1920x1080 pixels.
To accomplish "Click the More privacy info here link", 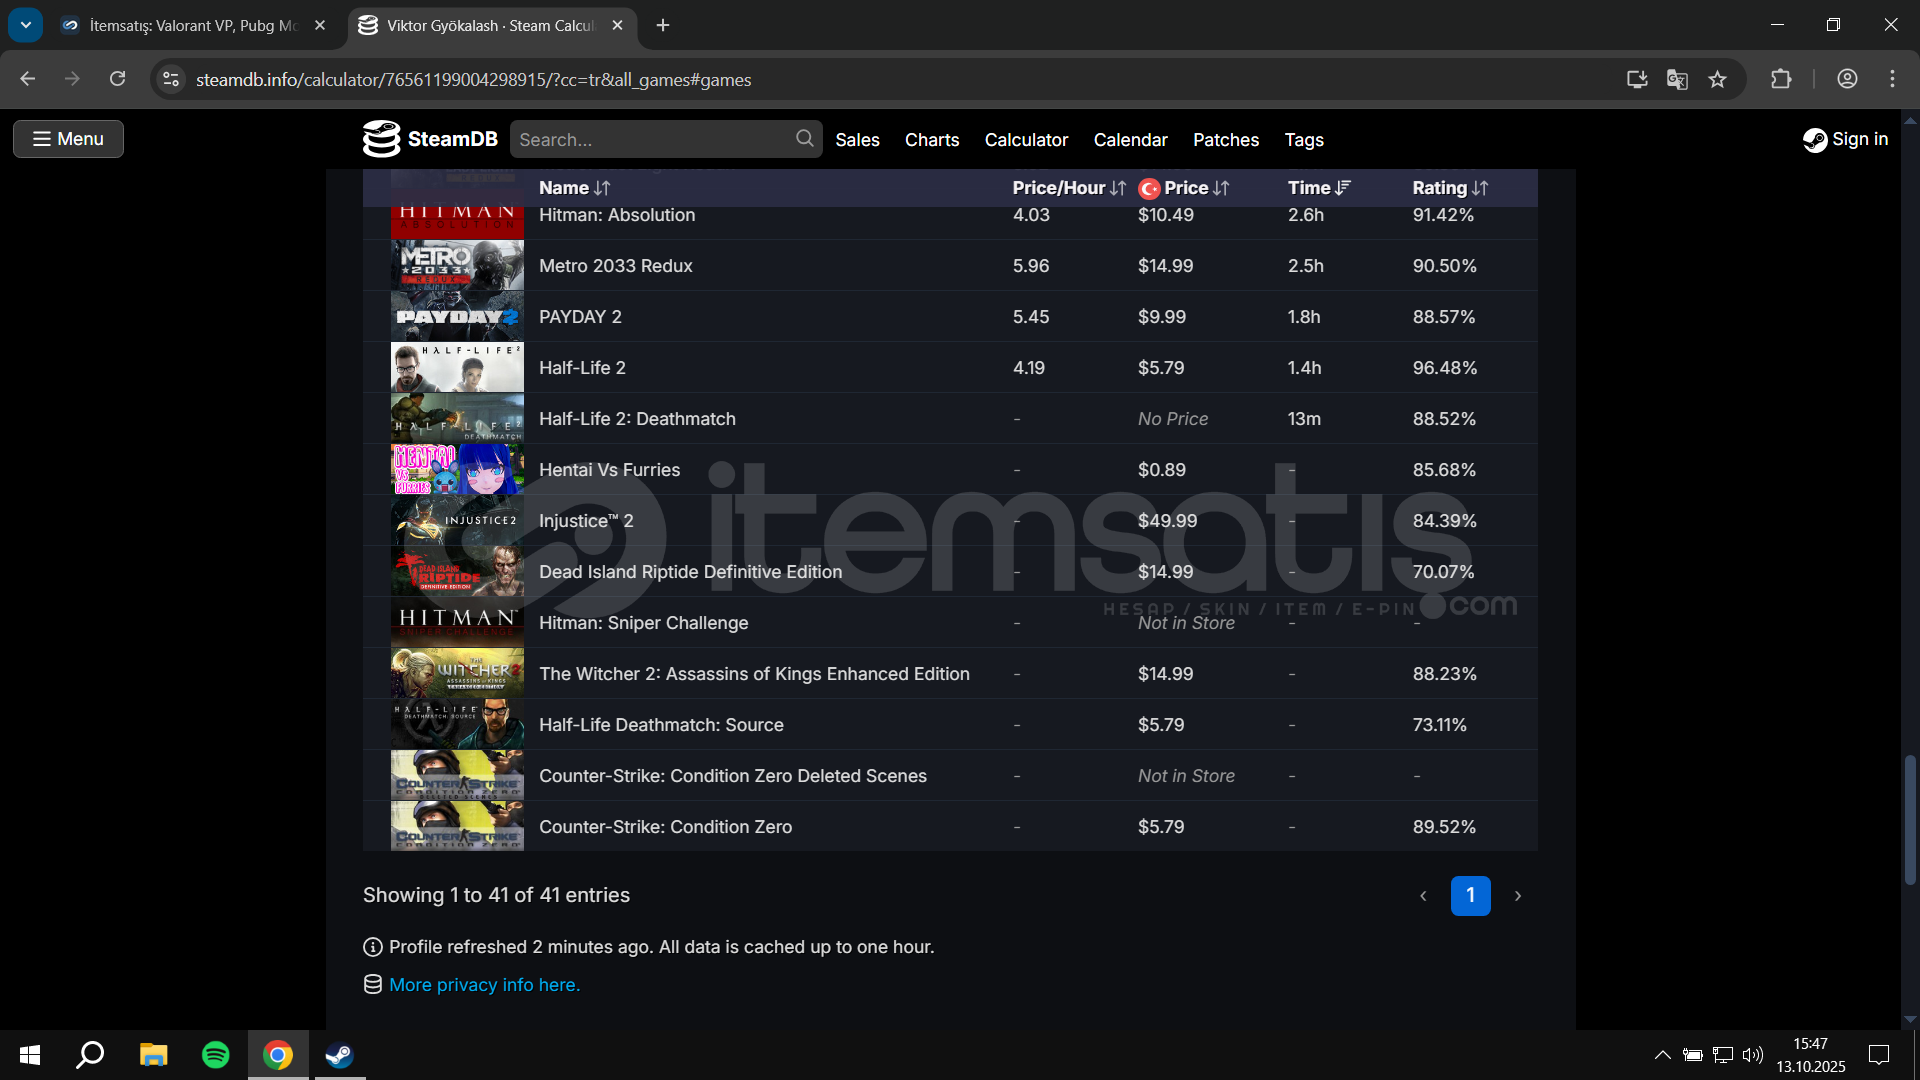I will [484, 985].
